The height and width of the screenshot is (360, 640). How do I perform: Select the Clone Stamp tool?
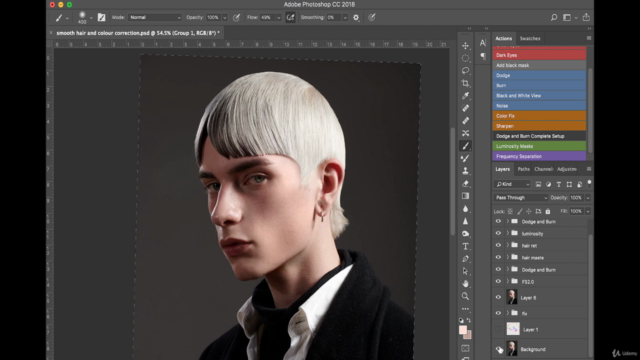pos(465,171)
